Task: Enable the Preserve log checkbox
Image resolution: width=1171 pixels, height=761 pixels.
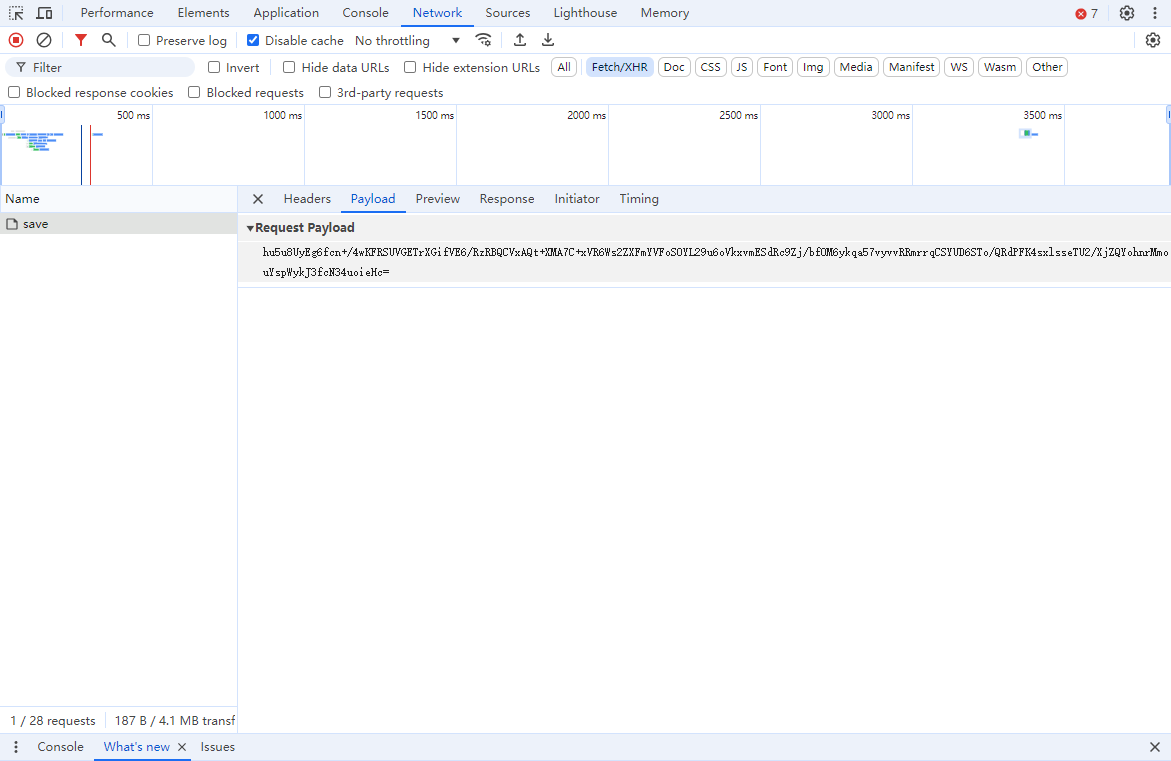Action: pos(144,41)
